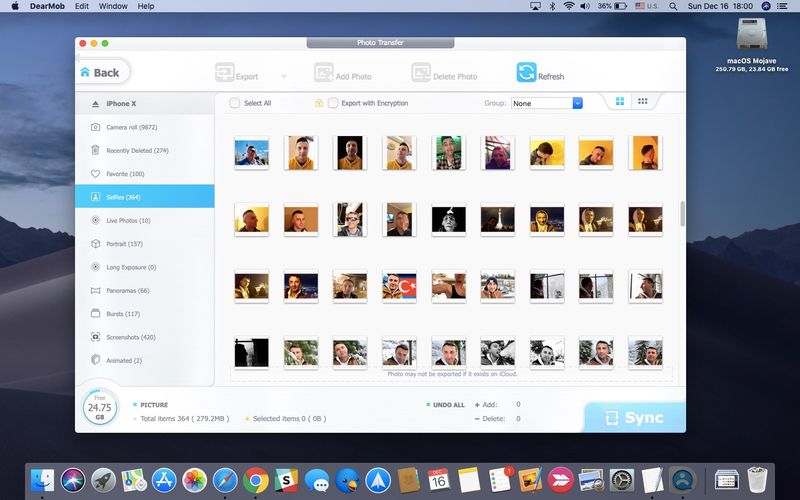The width and height of the screenshot is (800, 500).
Task: Click the Delete Photo icon
Action: point(421,72)
